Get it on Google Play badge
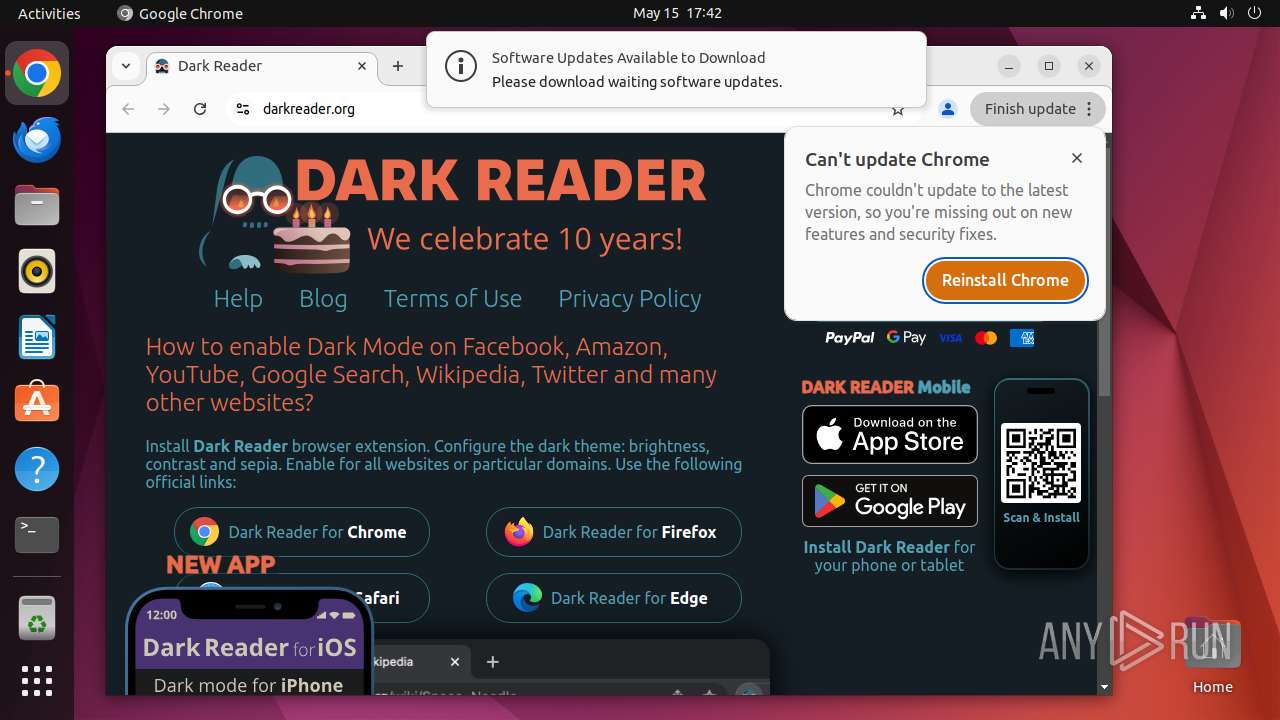1280x720 pixels. pyautogui.click(x=890, y=500)
